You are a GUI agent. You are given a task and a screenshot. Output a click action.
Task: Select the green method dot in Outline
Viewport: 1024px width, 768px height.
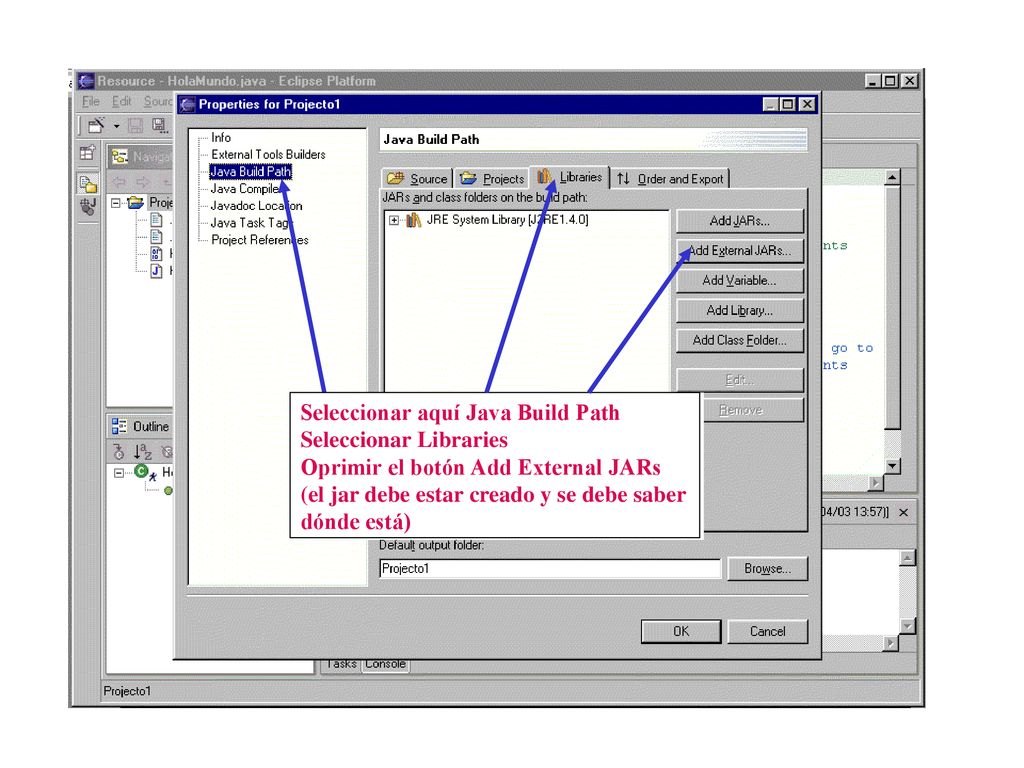pyautogui.click(x=168, y=490)
